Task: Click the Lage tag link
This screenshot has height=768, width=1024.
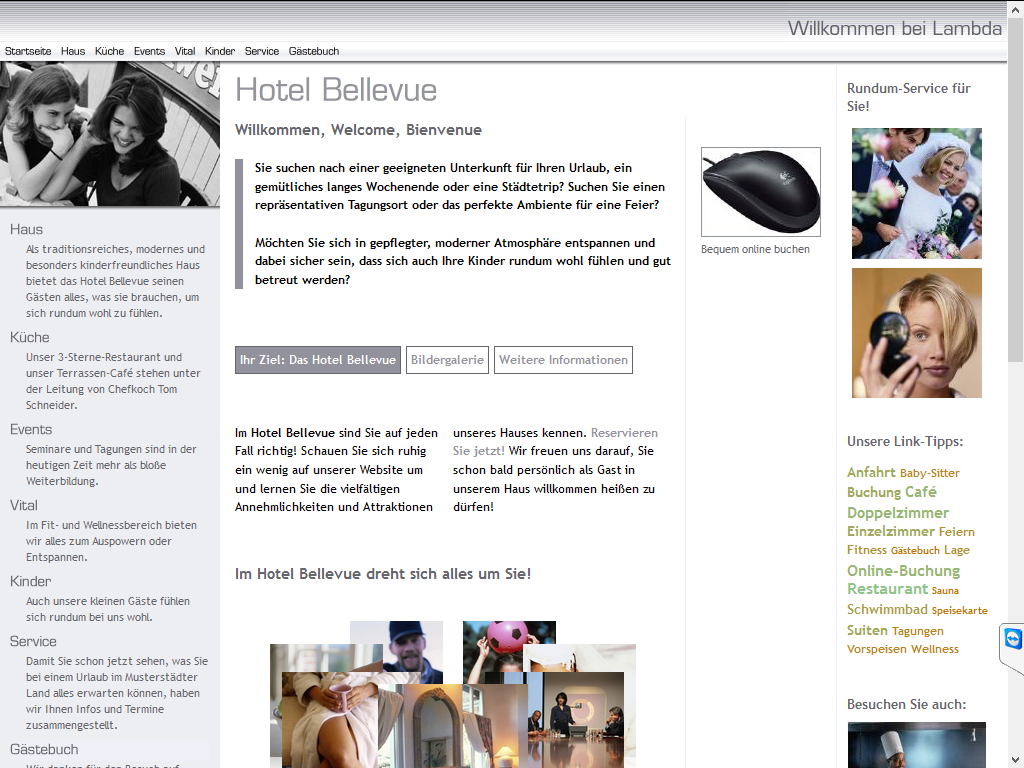Action: (x=957, y=550)
